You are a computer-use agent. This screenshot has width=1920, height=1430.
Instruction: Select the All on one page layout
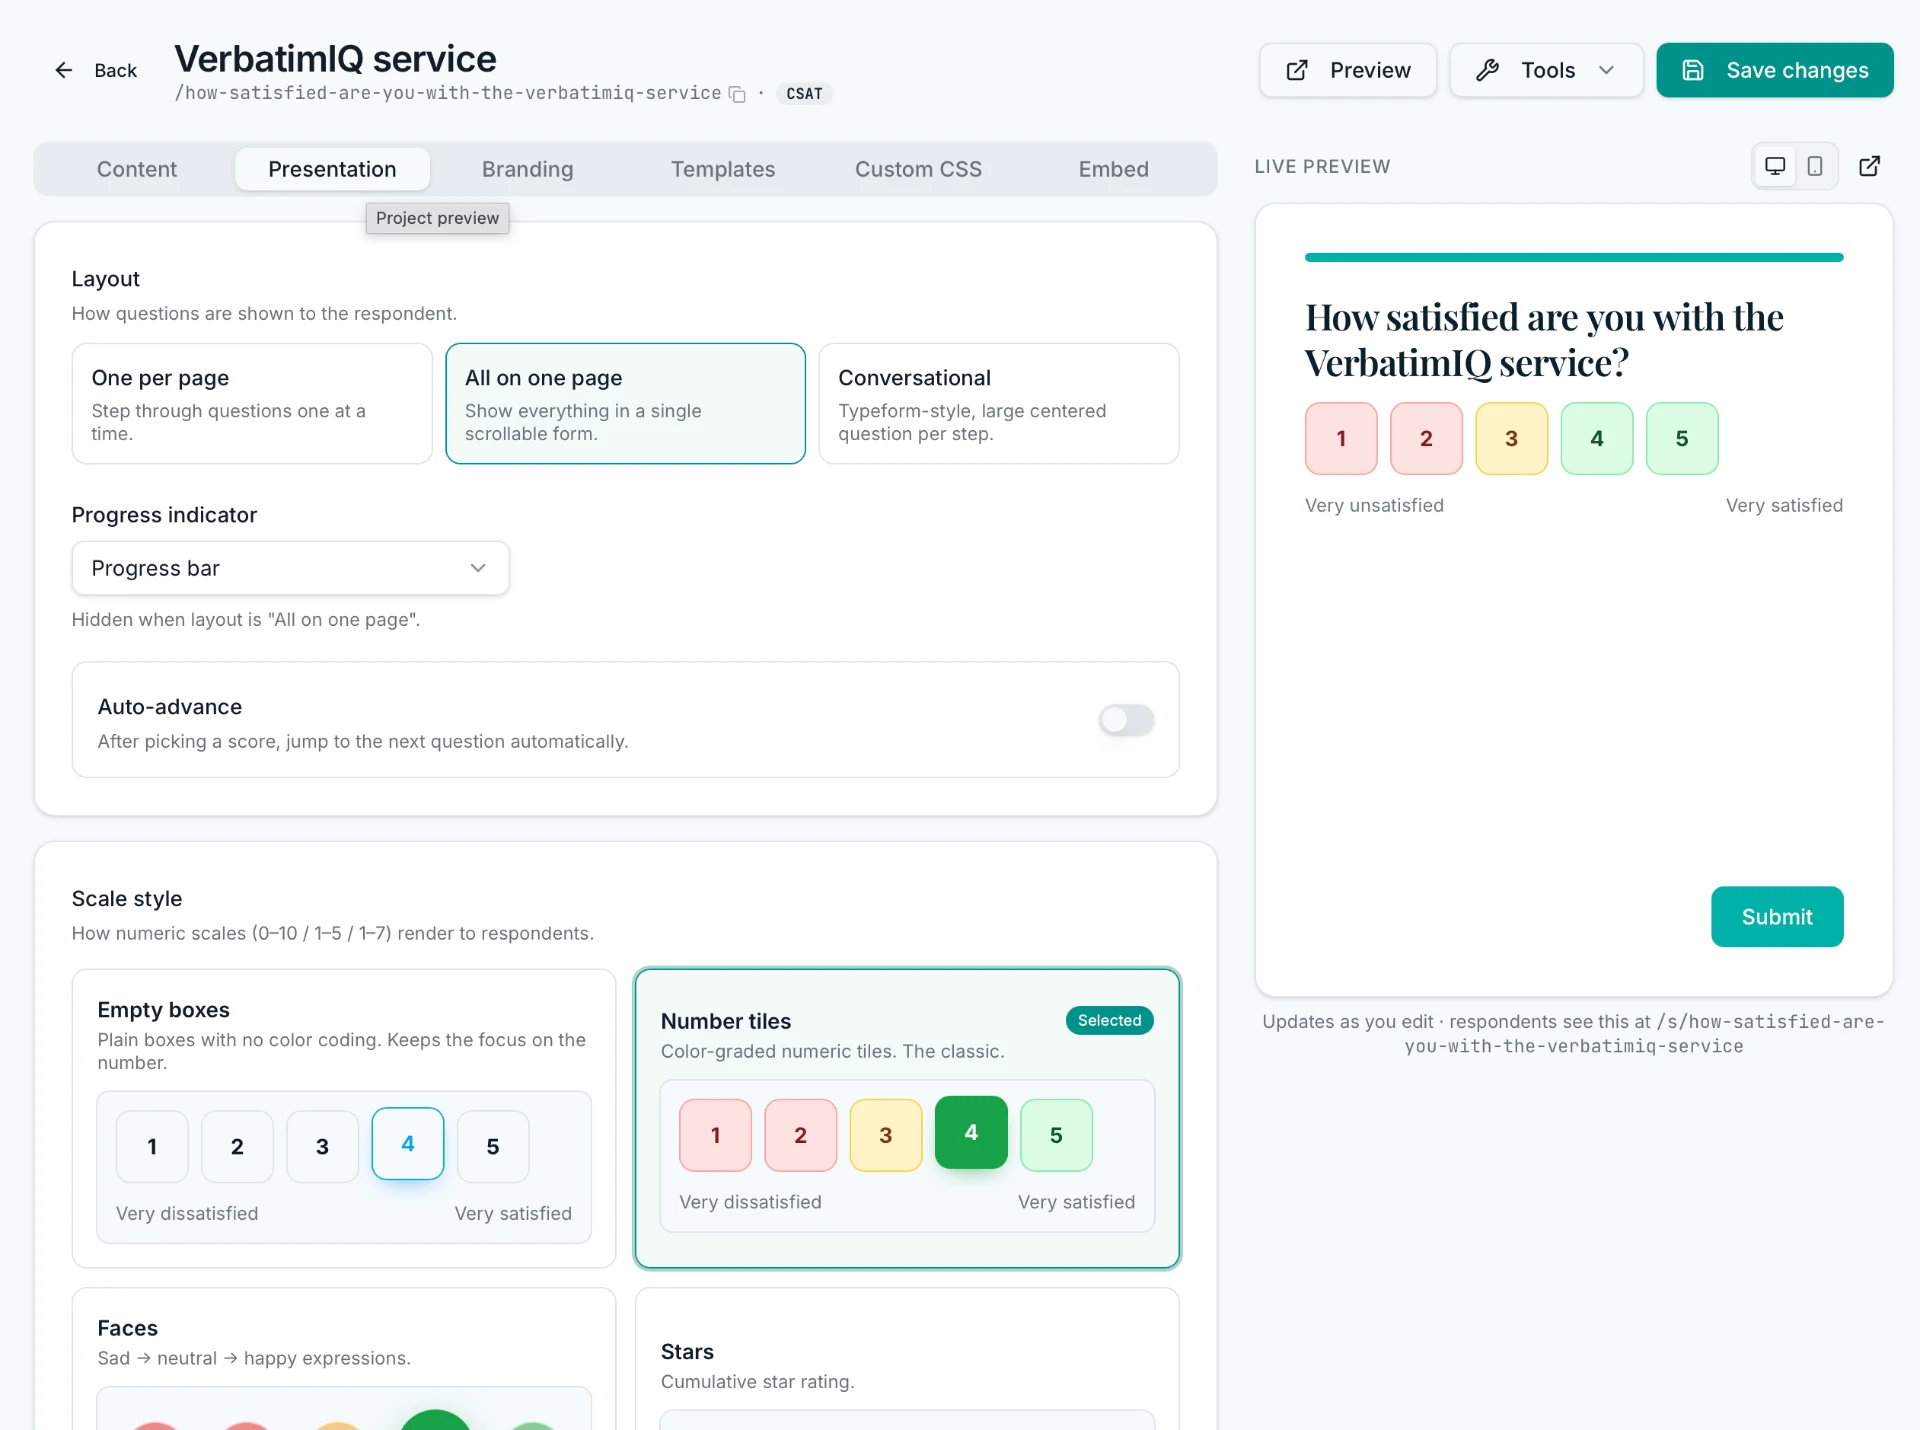(x=625, y=404)
